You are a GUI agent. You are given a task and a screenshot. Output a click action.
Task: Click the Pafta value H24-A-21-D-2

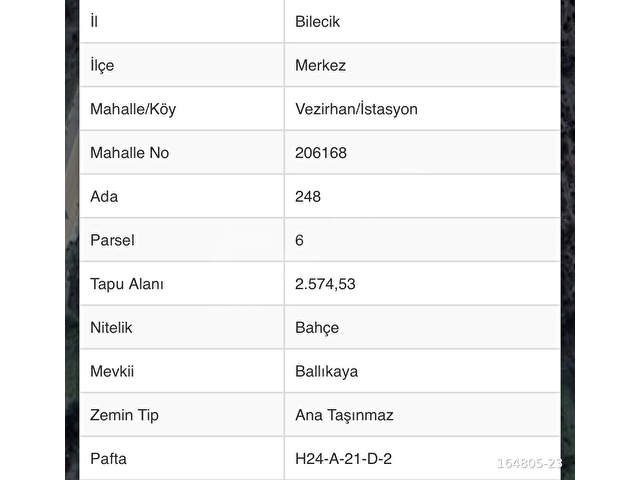(343, 459)
